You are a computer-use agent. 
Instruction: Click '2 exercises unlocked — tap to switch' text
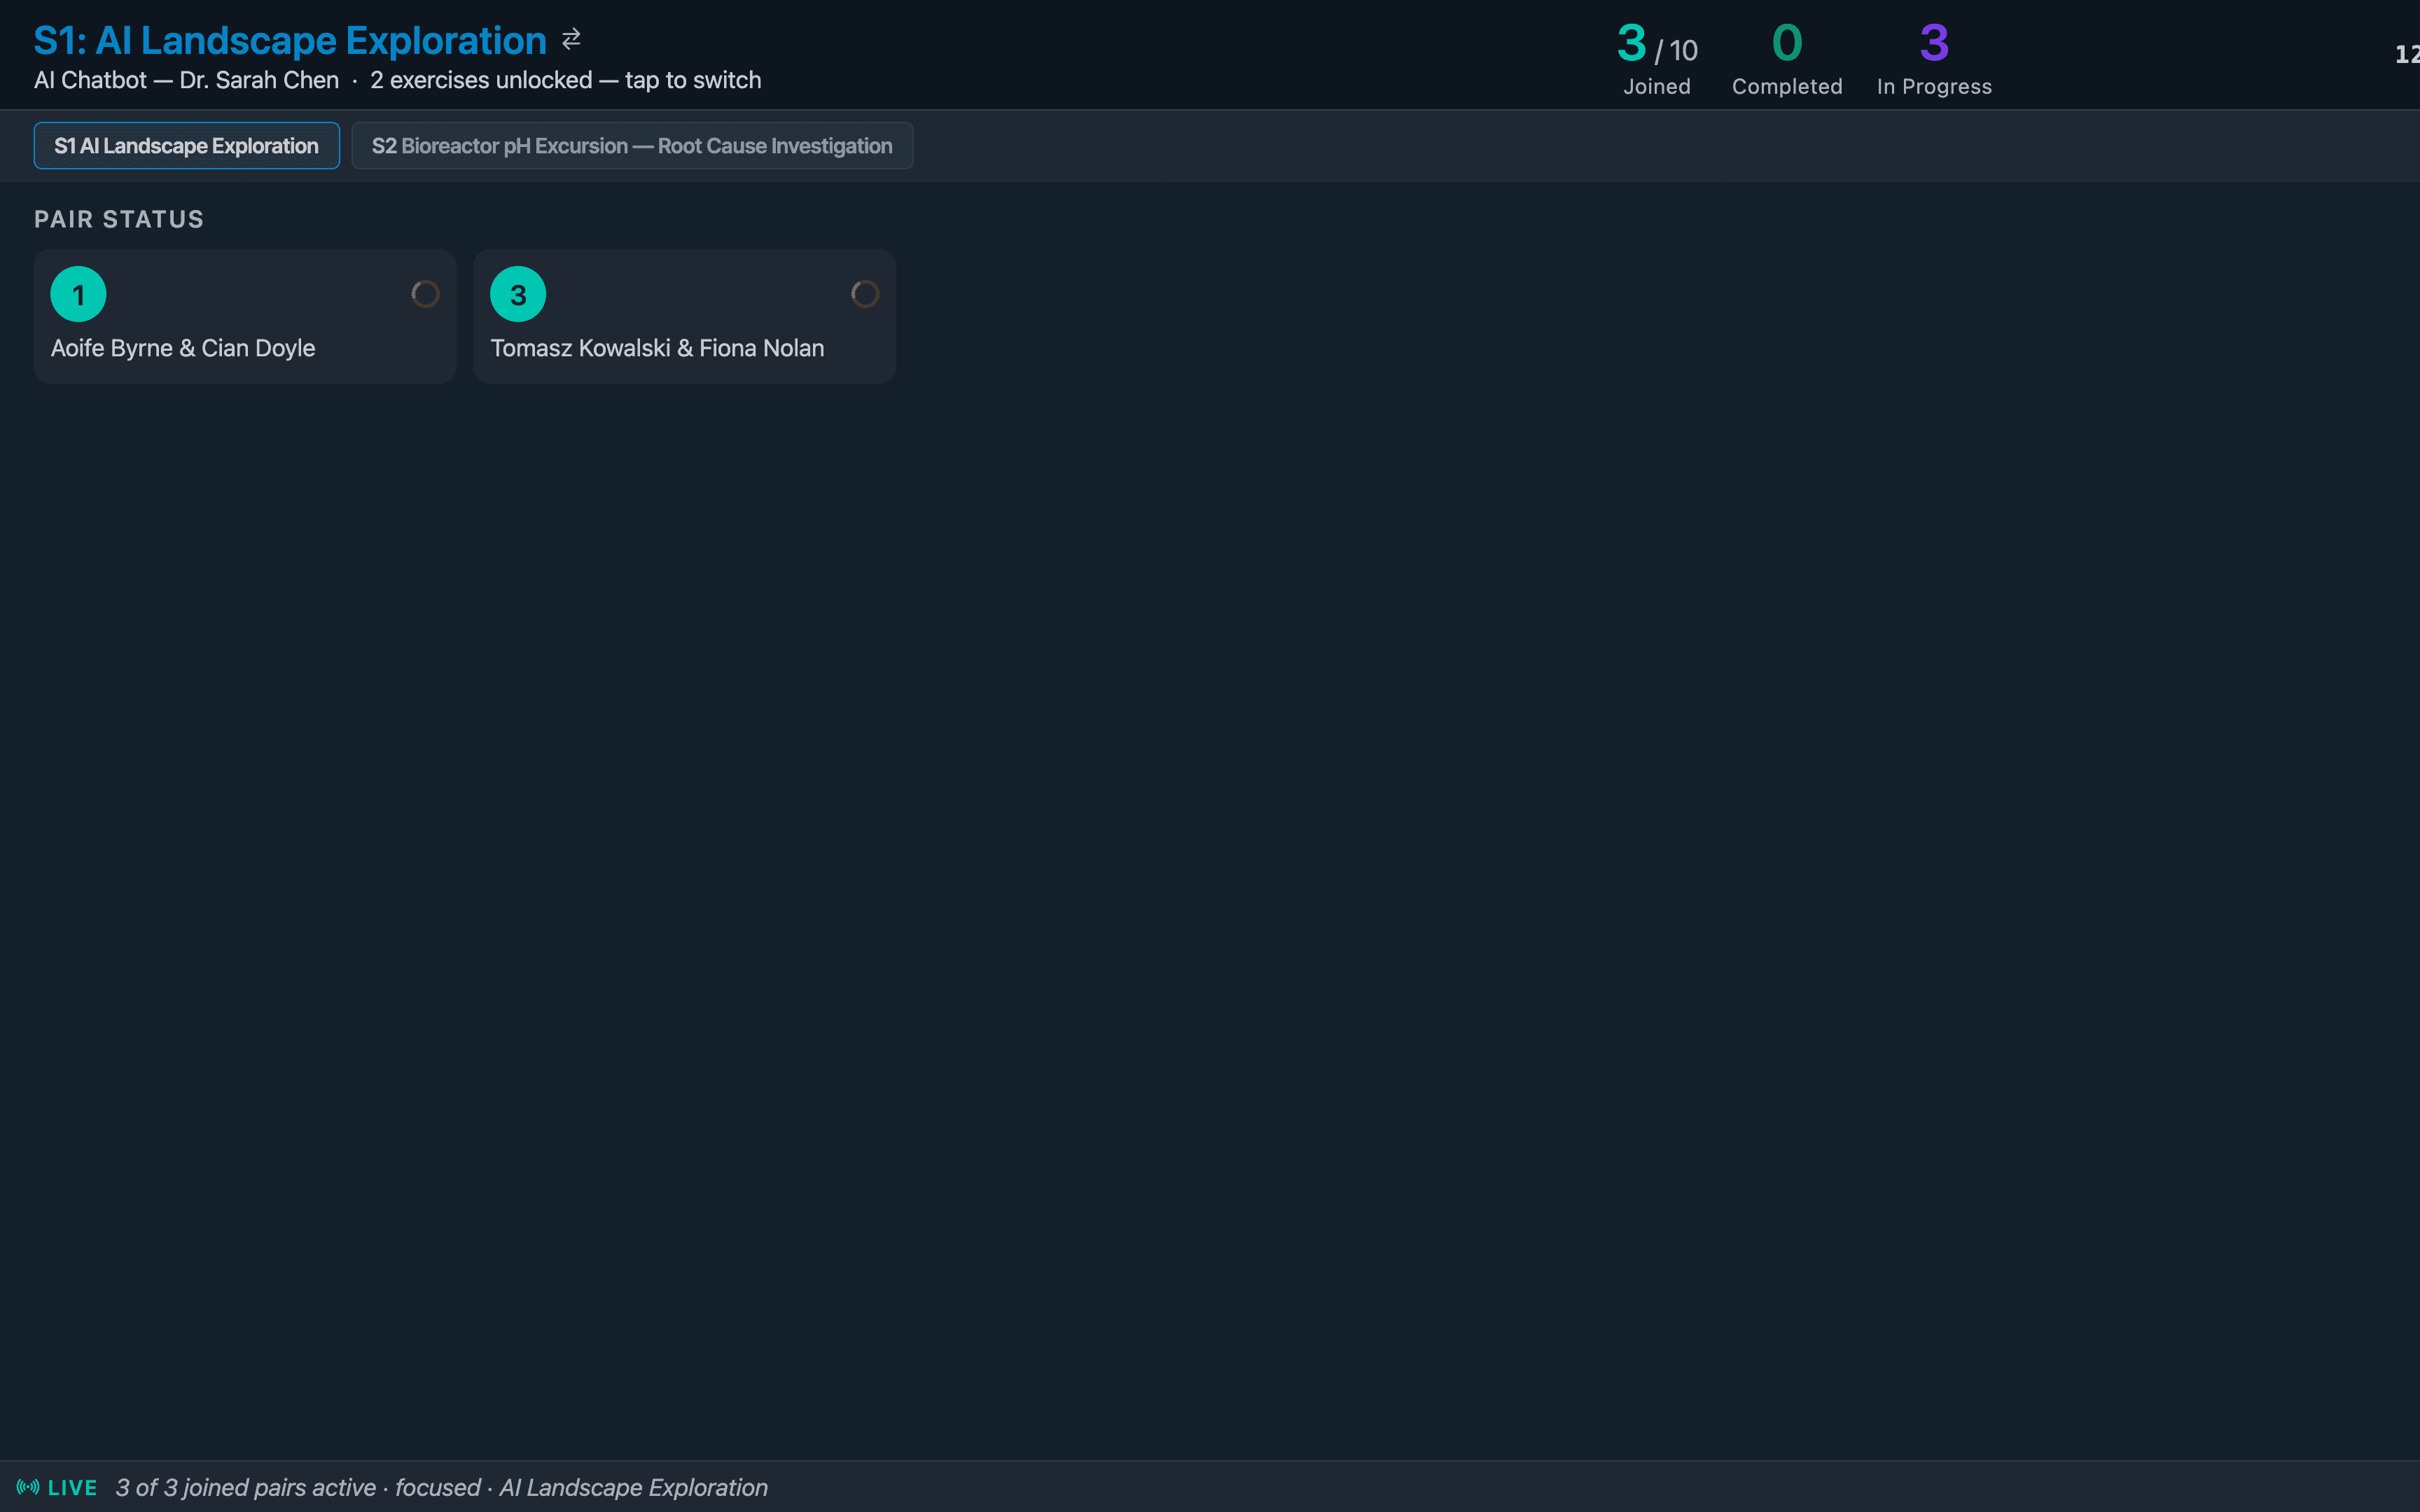coord(566,80)
